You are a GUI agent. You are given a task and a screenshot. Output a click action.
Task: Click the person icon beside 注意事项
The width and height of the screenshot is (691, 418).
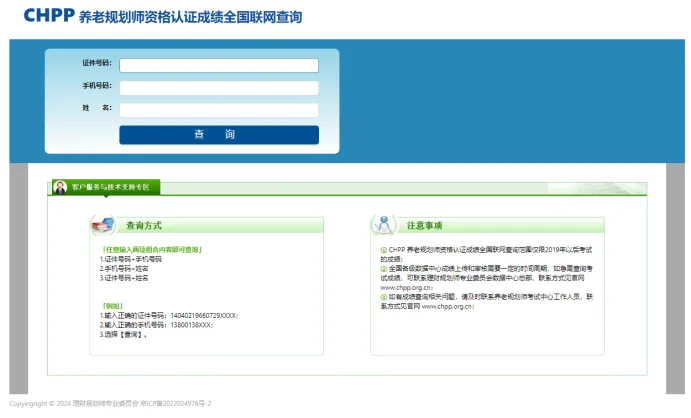coord(382,224)
